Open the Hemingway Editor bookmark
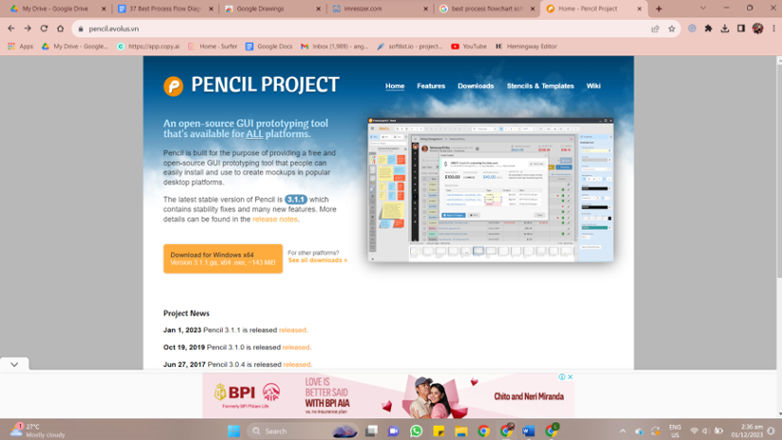 pos(526,46)
